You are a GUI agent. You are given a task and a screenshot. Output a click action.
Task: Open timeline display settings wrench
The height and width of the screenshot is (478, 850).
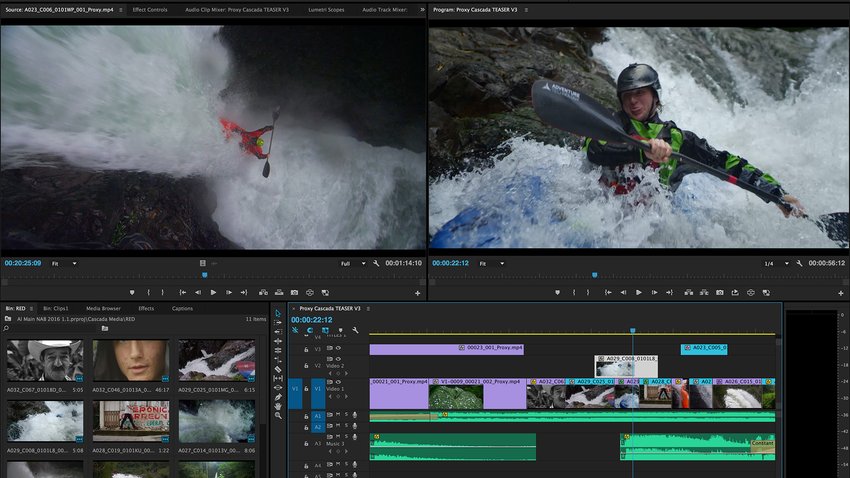click(x=355, y=330)
